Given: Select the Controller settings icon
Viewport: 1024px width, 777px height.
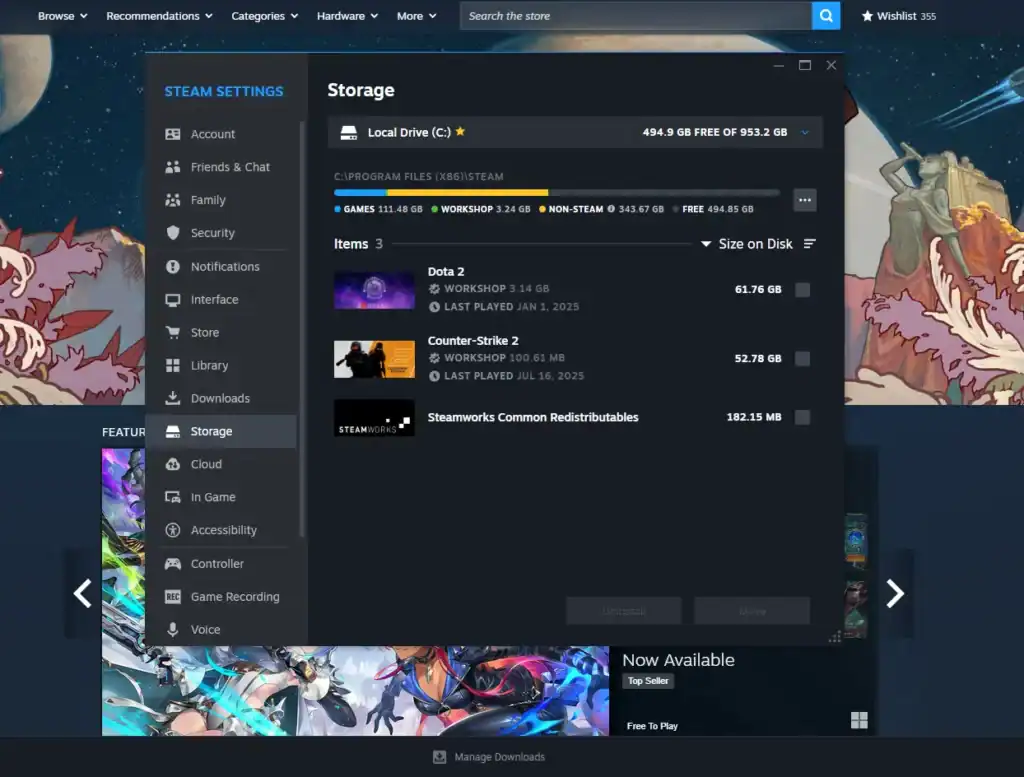Looking at the screenshot, I should 173,563.
